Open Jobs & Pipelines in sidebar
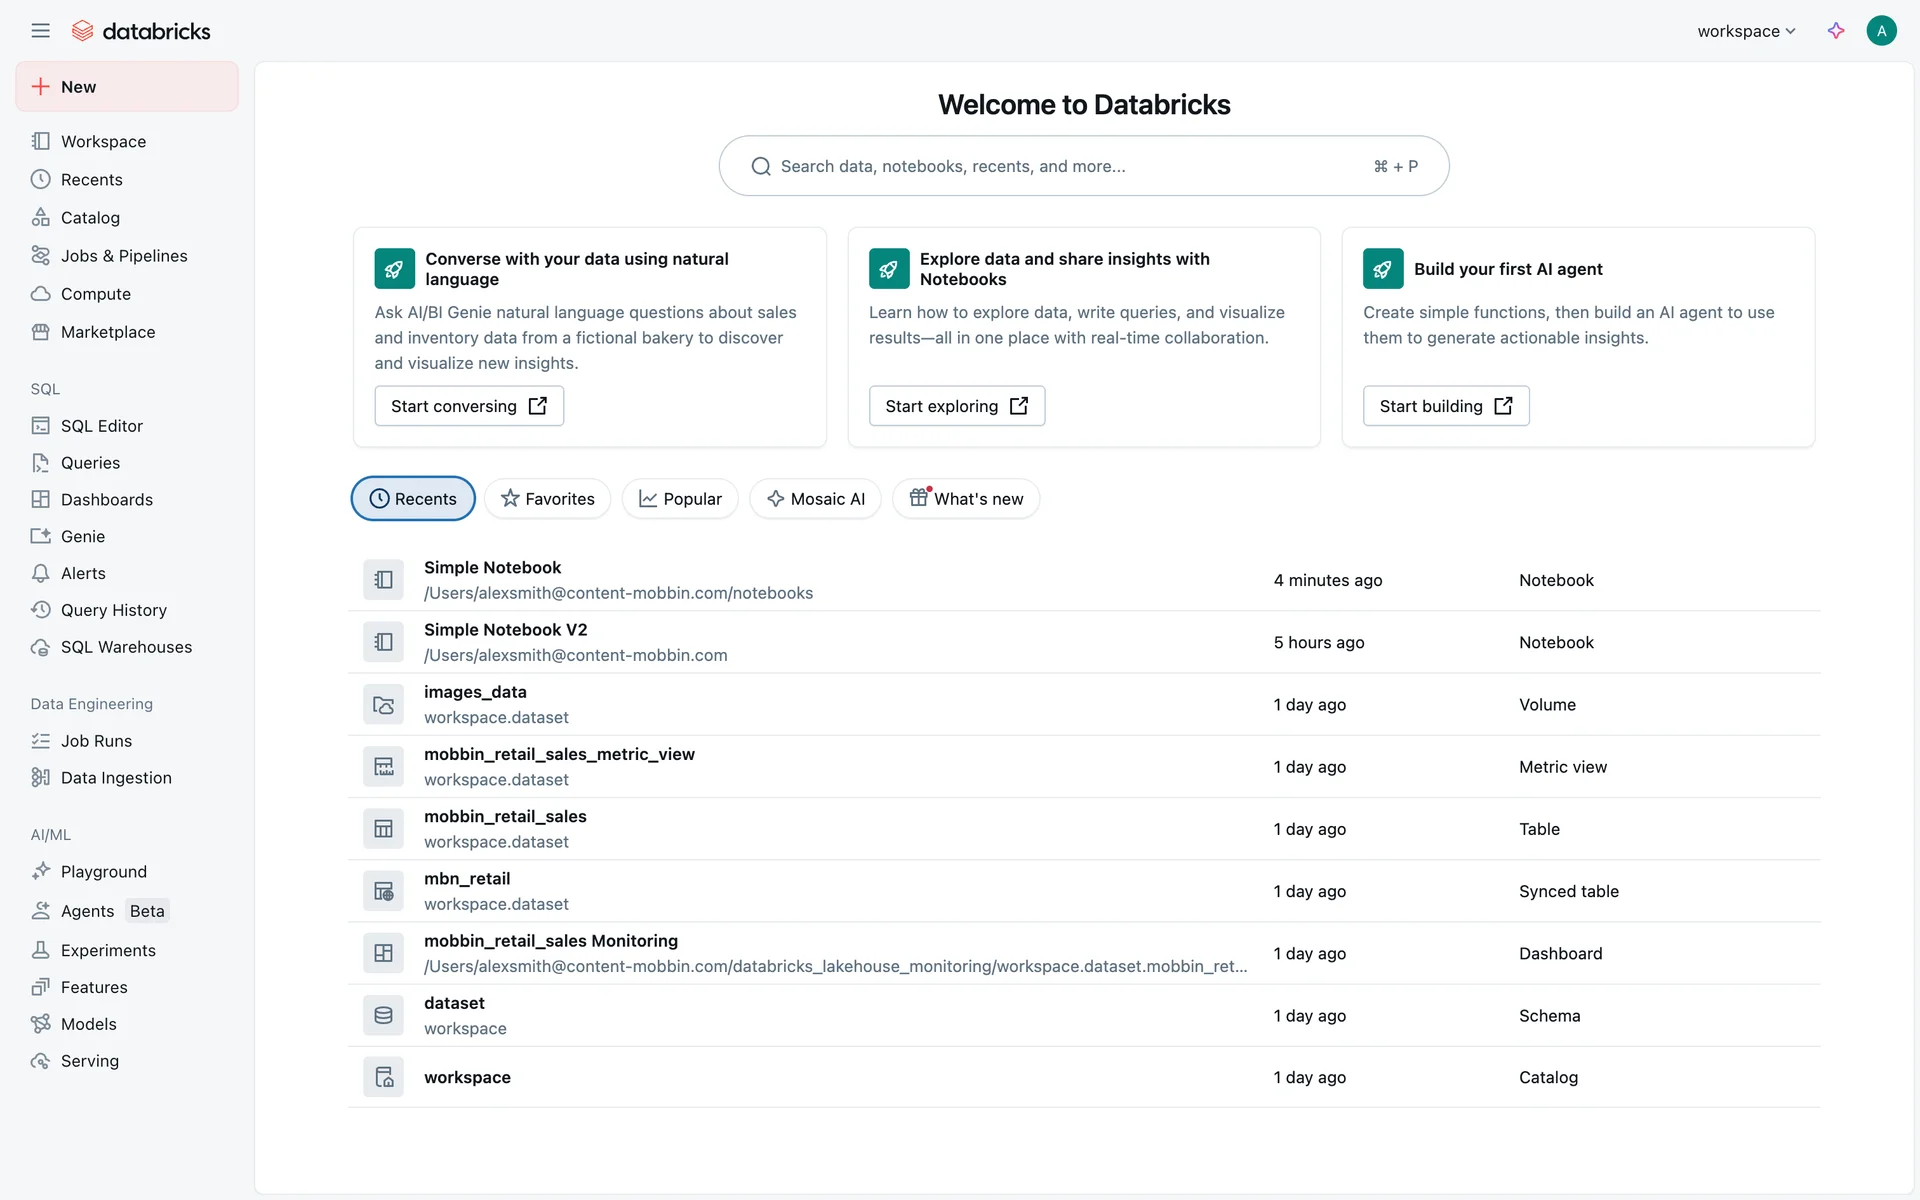This screenshot has width=1920, height=1200. [124, 256]
